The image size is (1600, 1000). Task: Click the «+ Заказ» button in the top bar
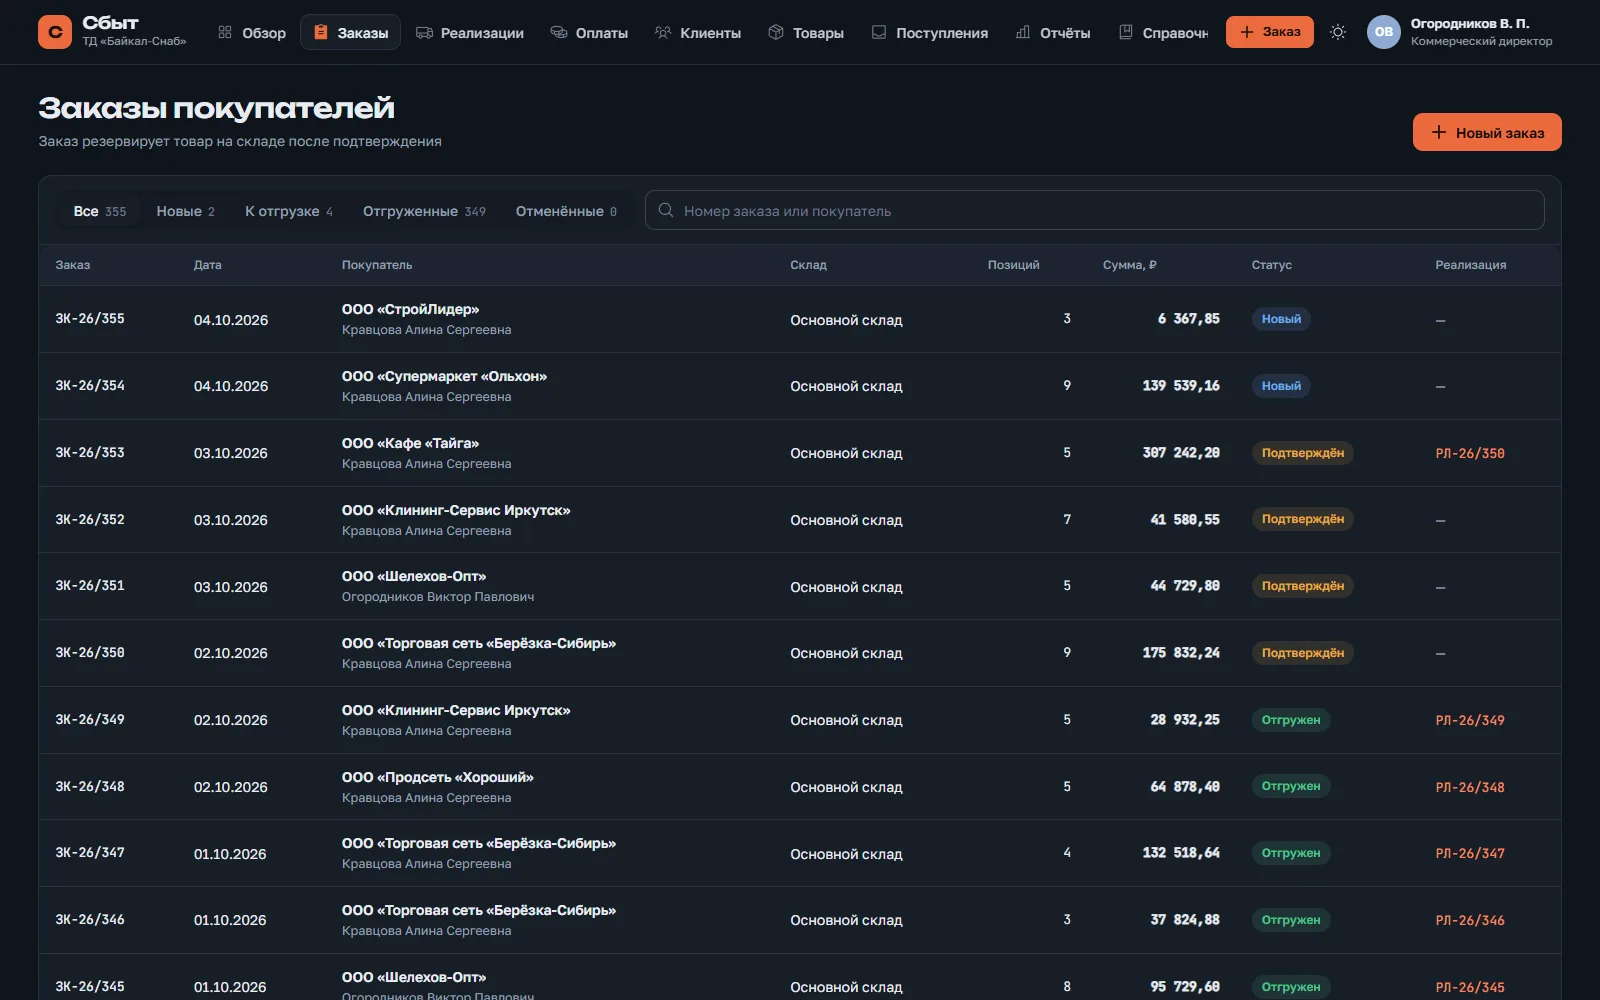coord(1270,32)
